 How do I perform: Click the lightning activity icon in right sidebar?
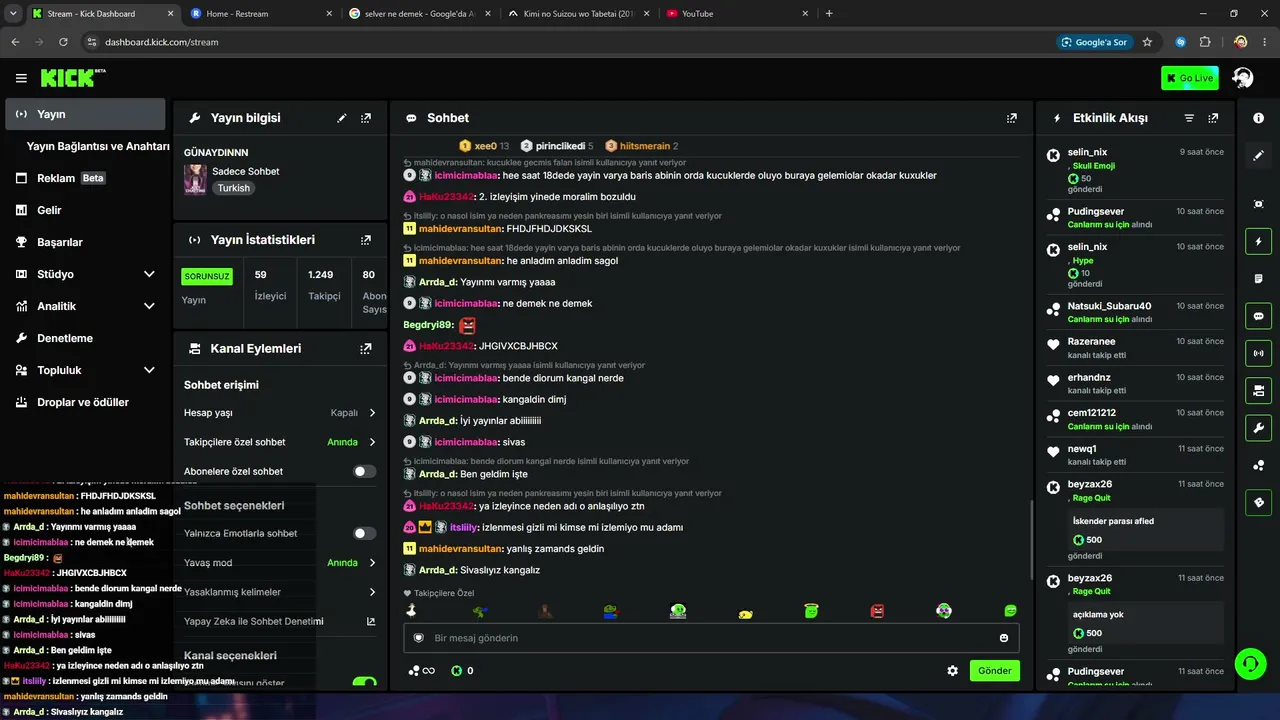pyautogui.click(x=1259, y=241)
